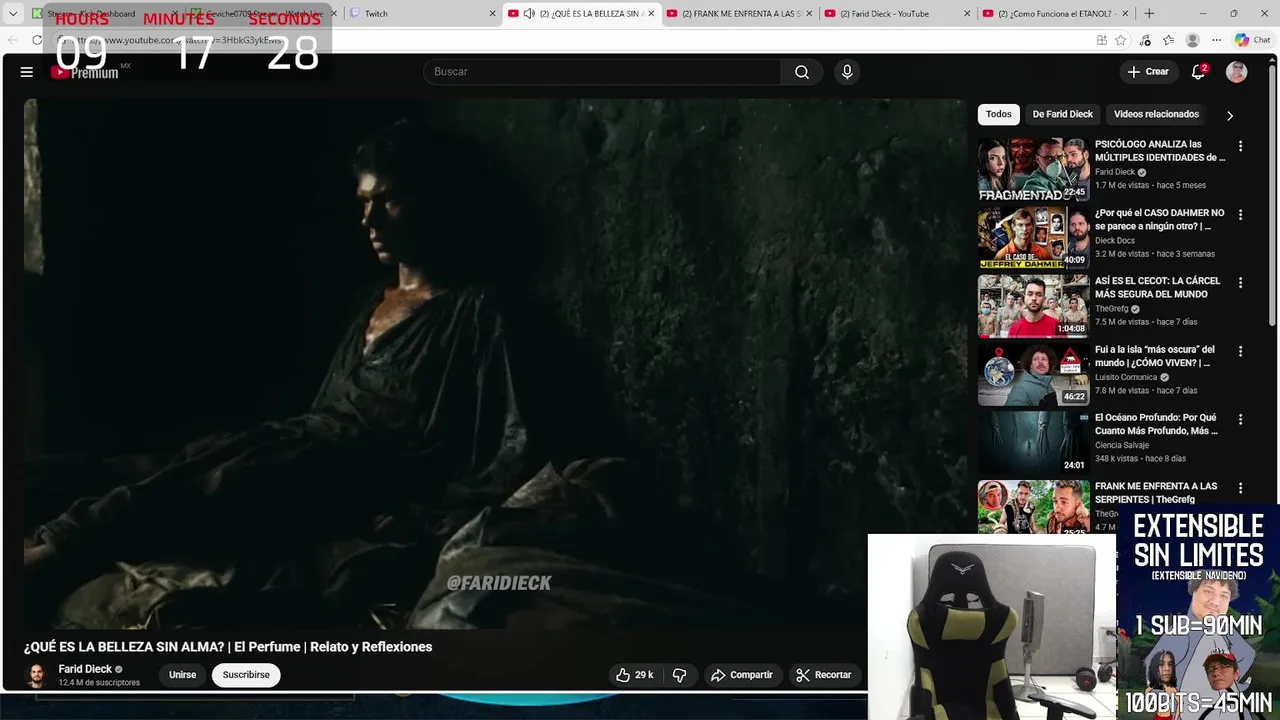Open the tab actions menu arrow
This screenshot has width=1280, height=720.
(x=13, y=13)
